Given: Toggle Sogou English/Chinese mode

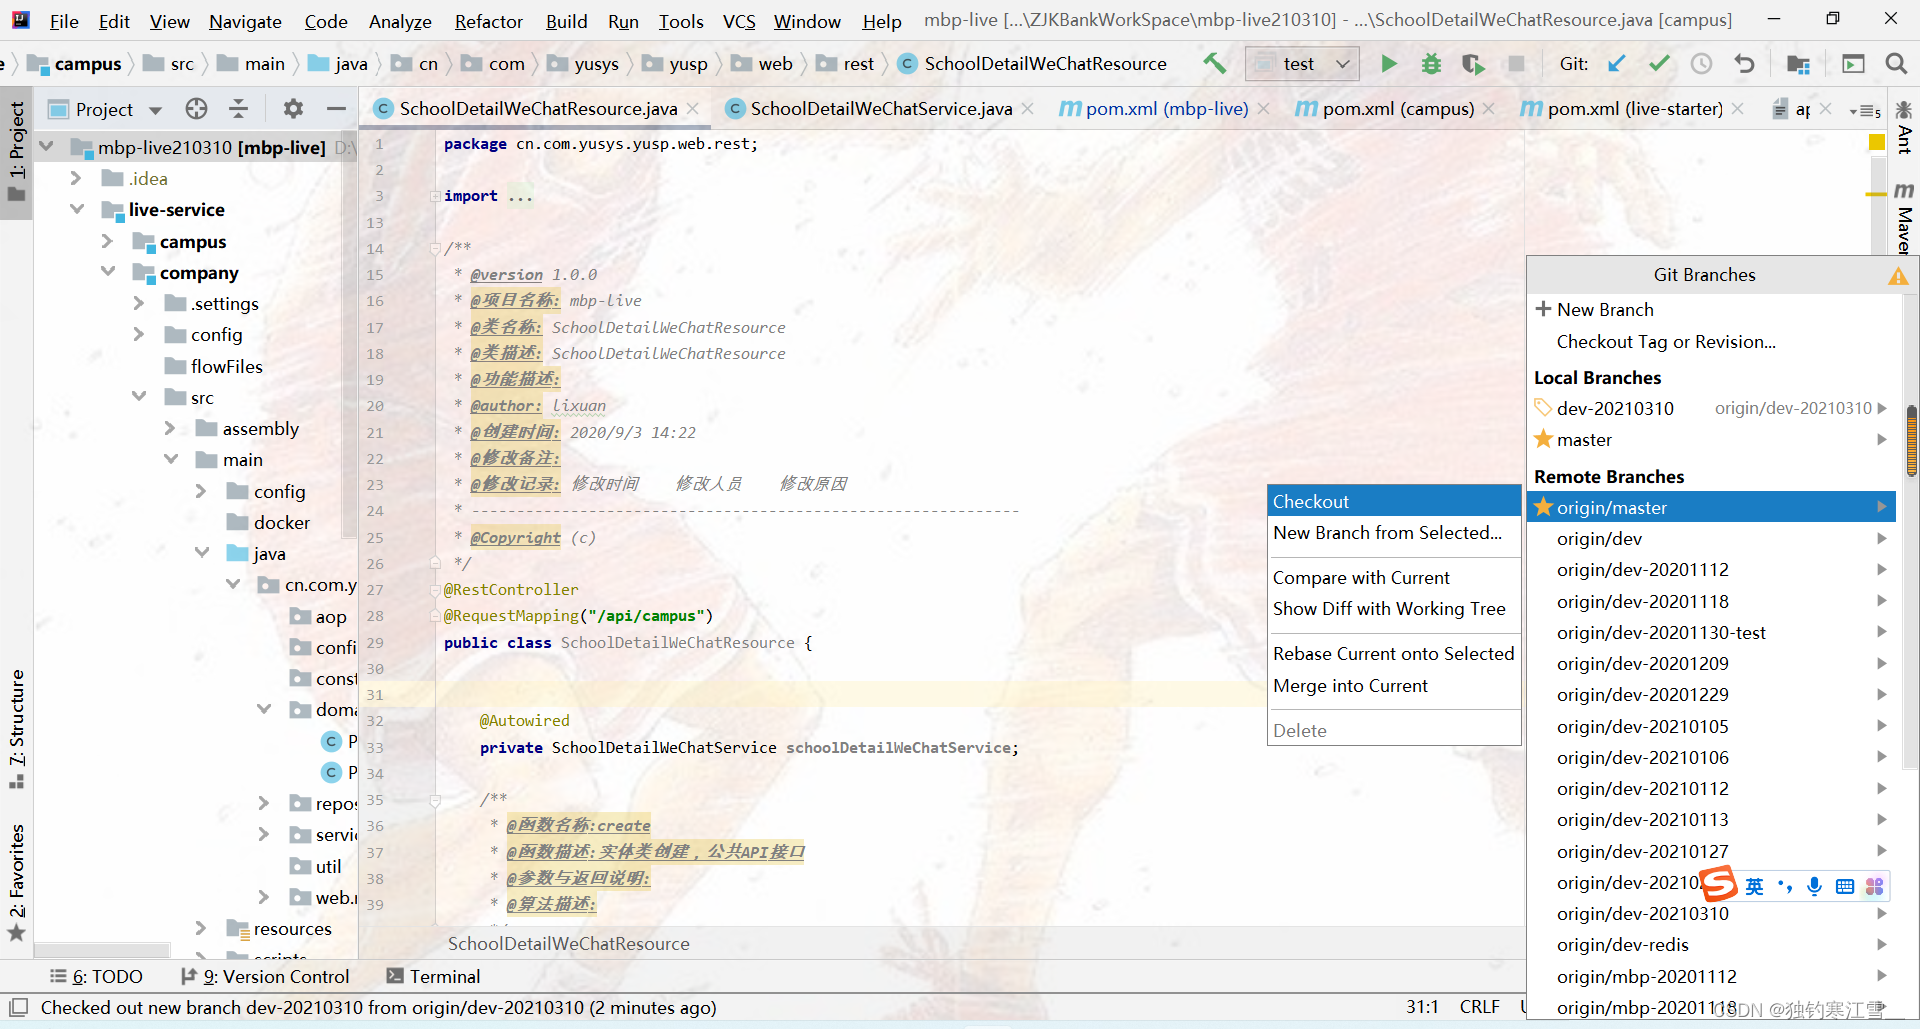Looking at the screenshot, I should [x=1754, y=886].
